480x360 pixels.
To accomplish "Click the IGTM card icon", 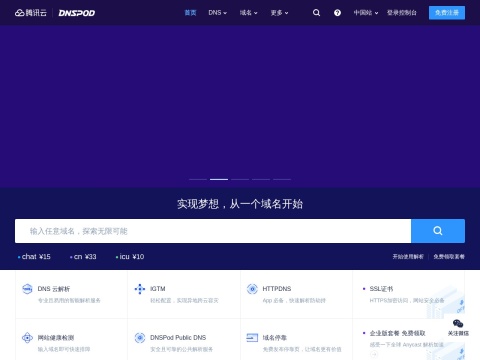I will click(140, 289).
